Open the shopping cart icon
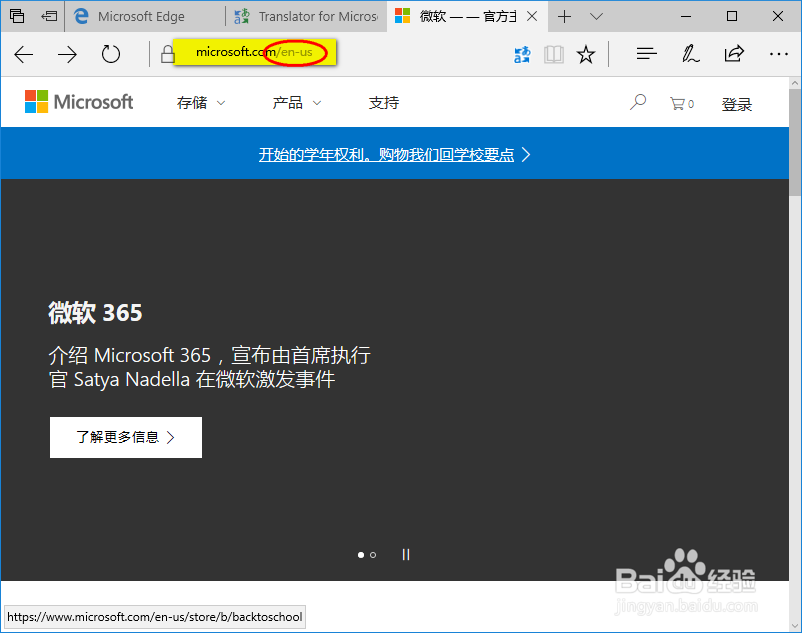Image resolution: width=802 pixels, height=633 pixels. click(682, 104)
